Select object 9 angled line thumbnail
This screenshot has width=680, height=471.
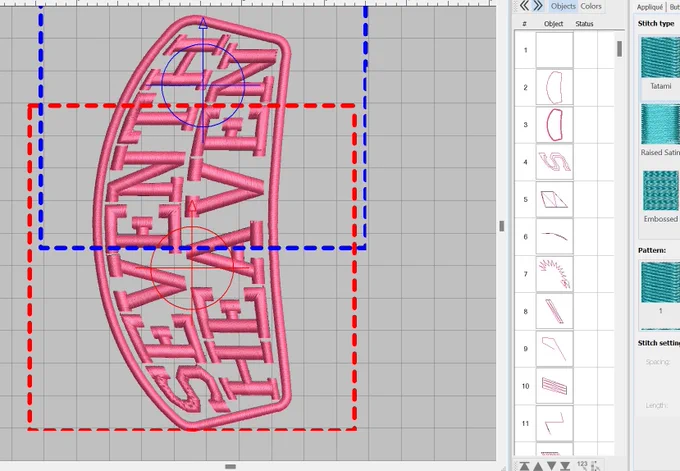(x=554, y=348)
